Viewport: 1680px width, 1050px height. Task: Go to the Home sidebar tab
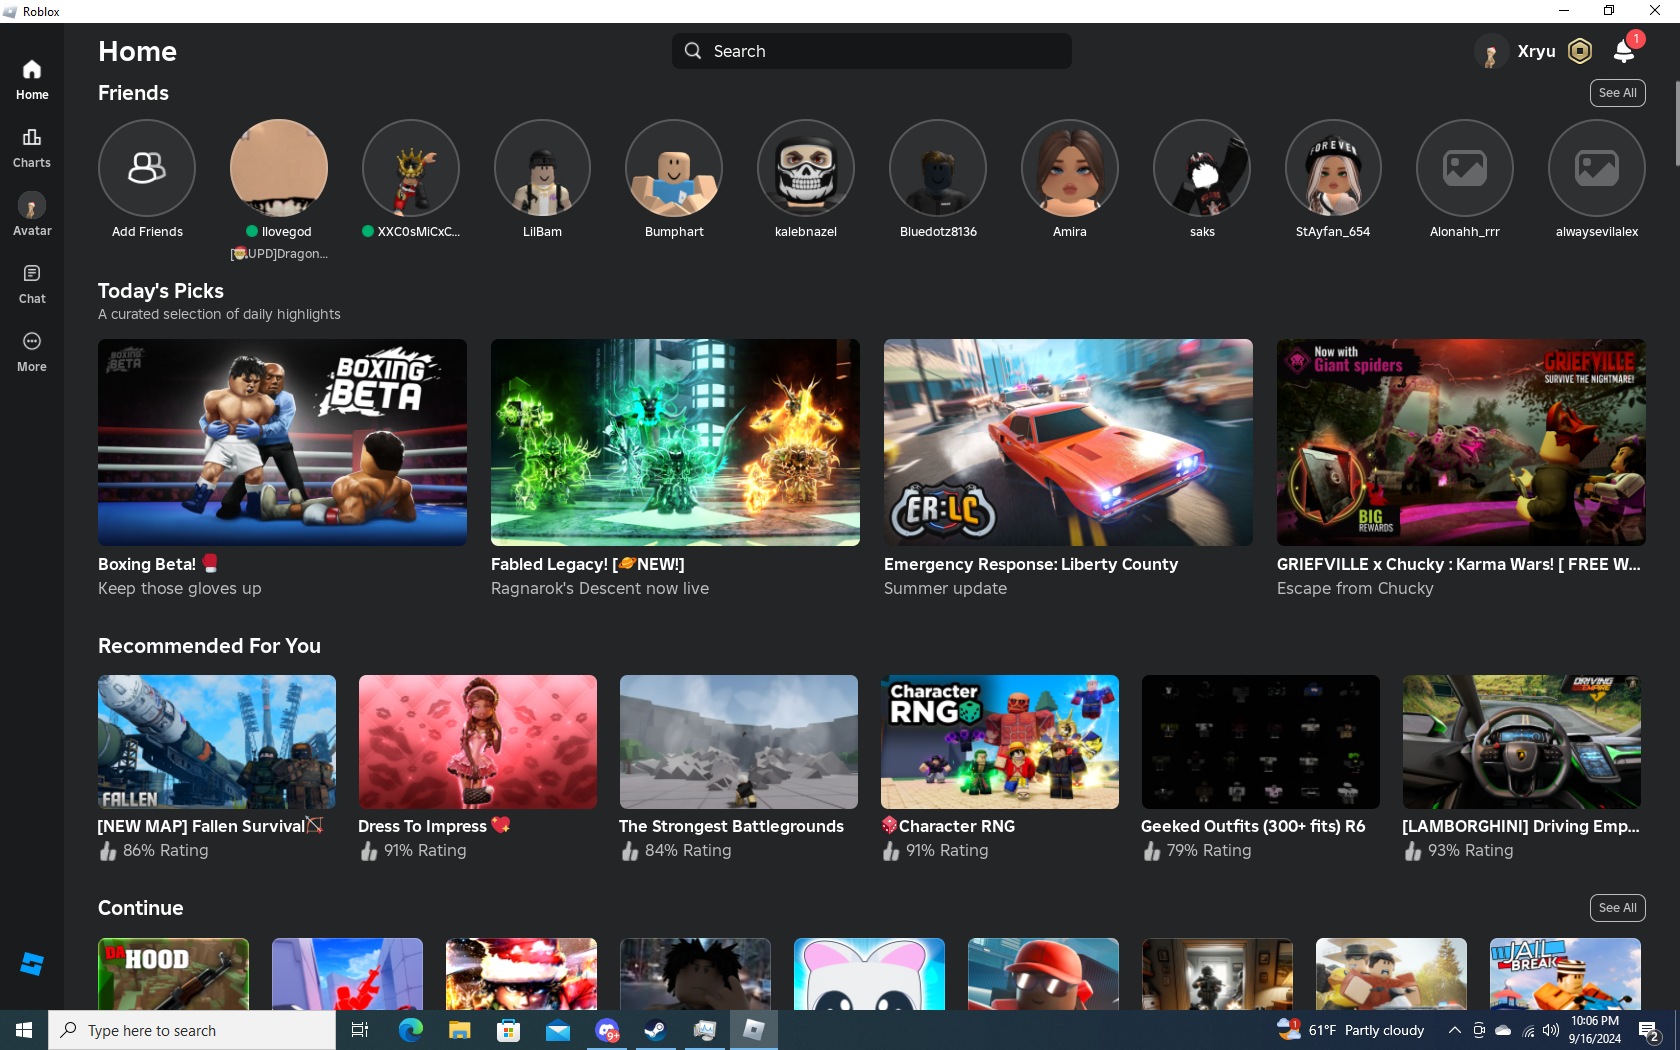tap(32, 79)
